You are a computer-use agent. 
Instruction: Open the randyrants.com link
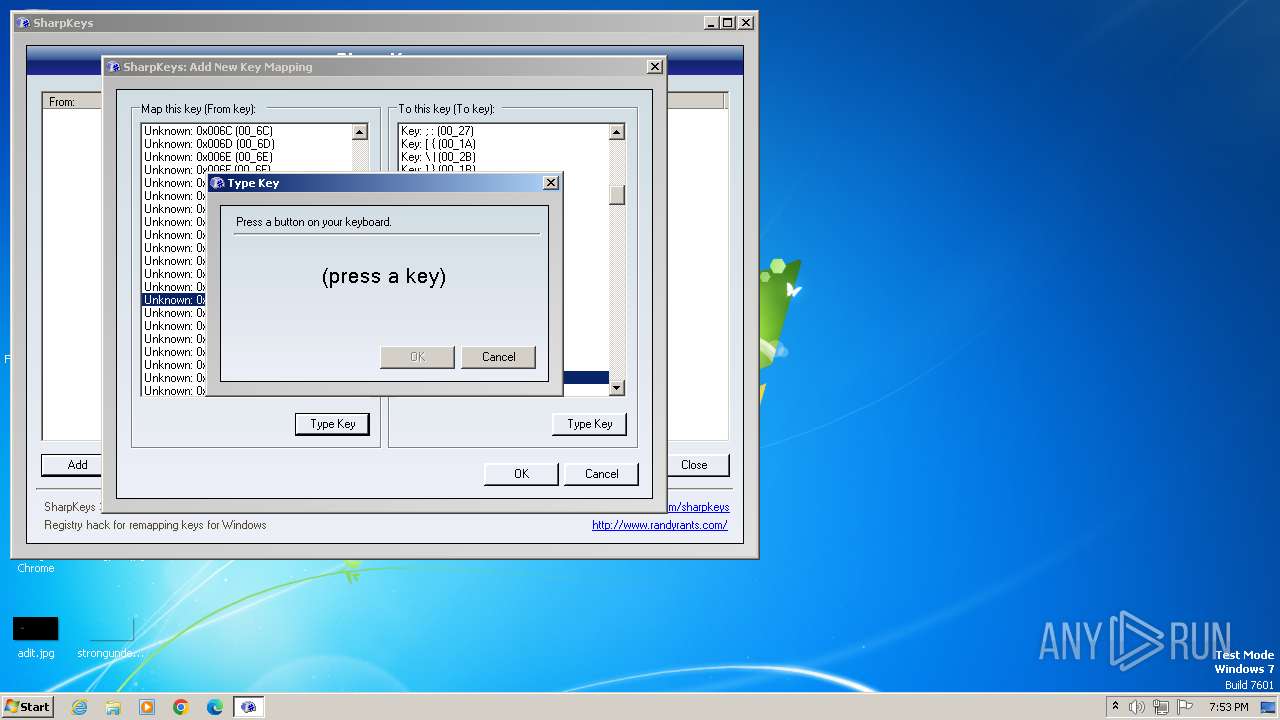(x=659, y=525)
